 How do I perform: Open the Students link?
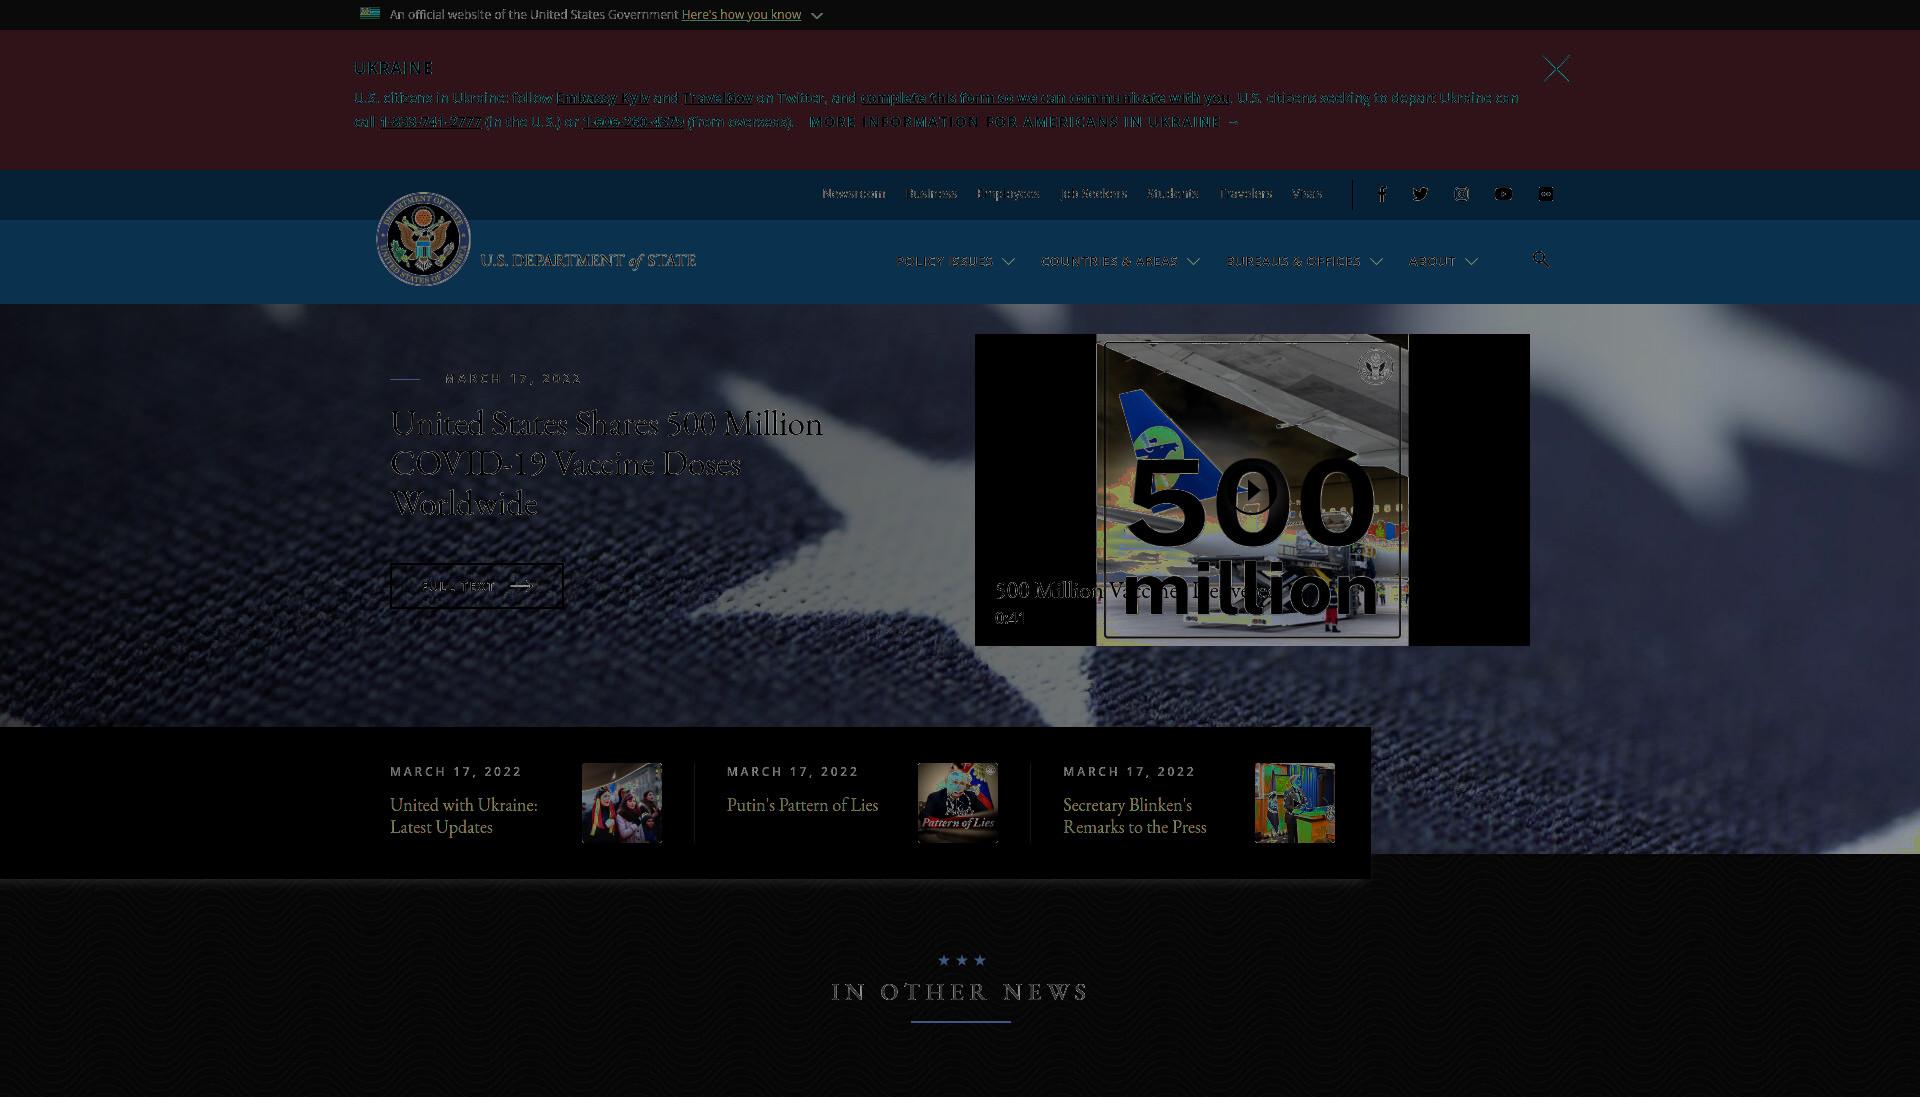click(x=1172, y=194)
